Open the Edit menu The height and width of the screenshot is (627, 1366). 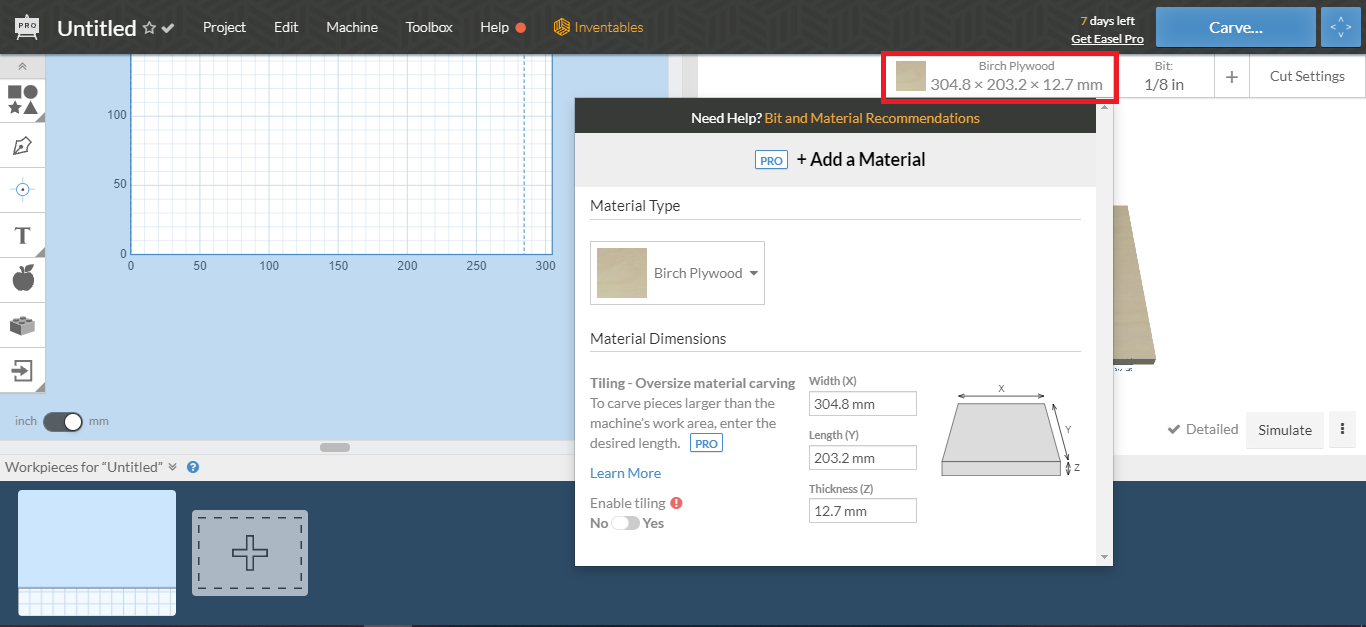[286, 27]
